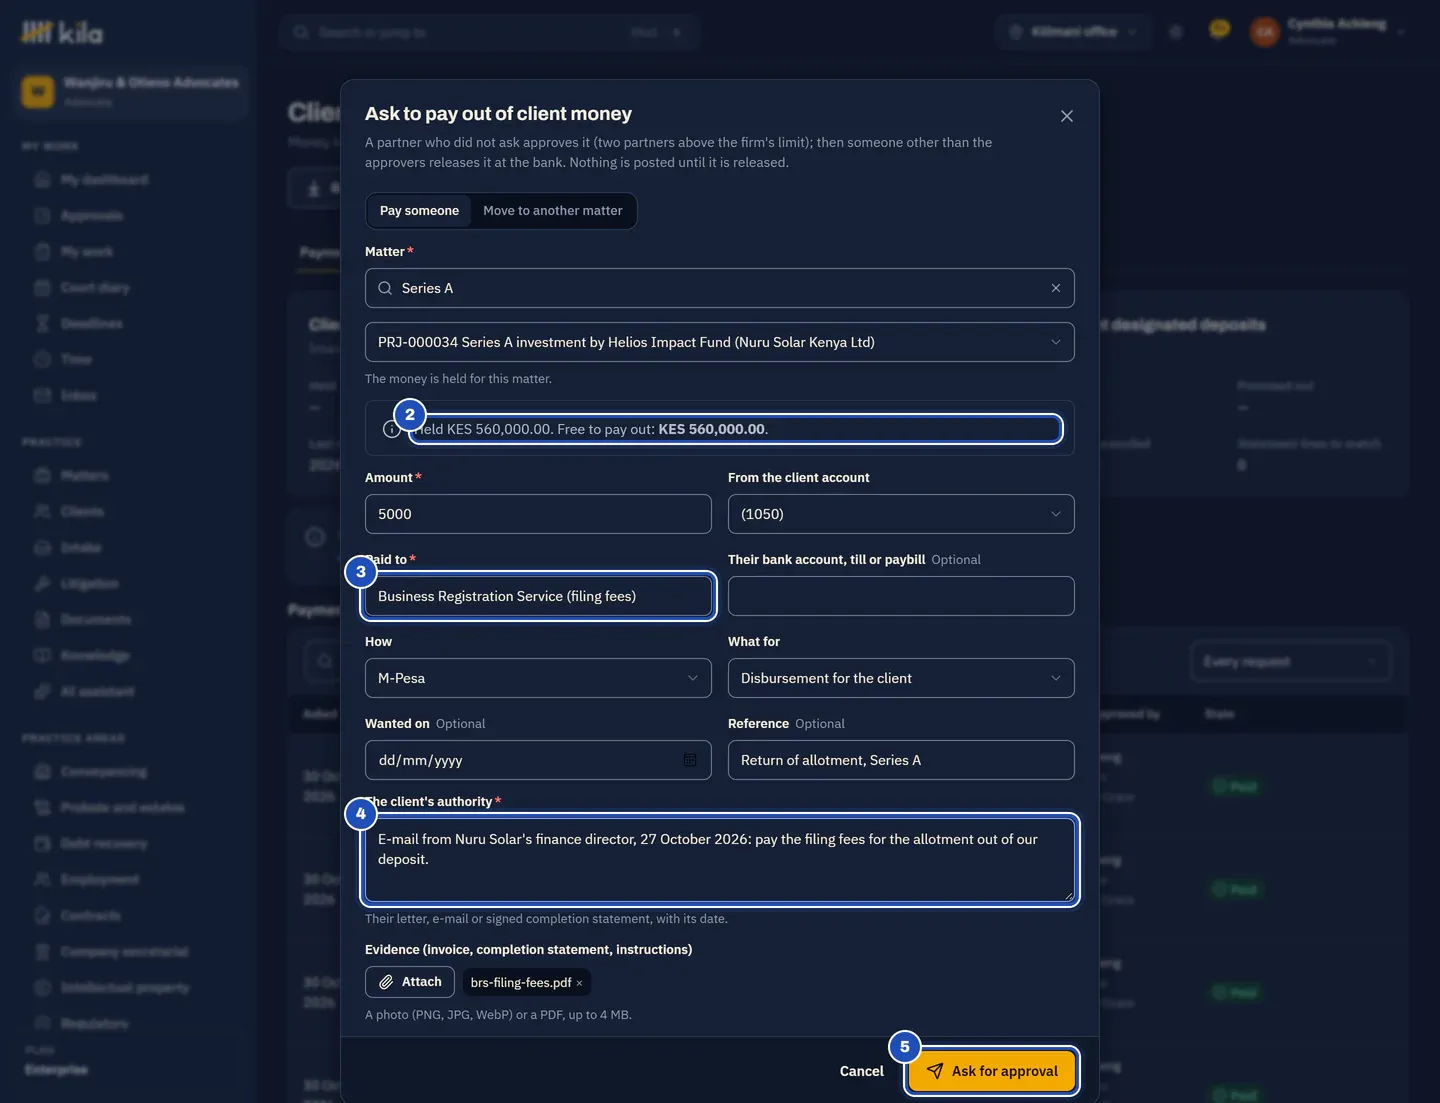Switch to Move to another matter
1440x1103 pixels.
pos(553,211)
